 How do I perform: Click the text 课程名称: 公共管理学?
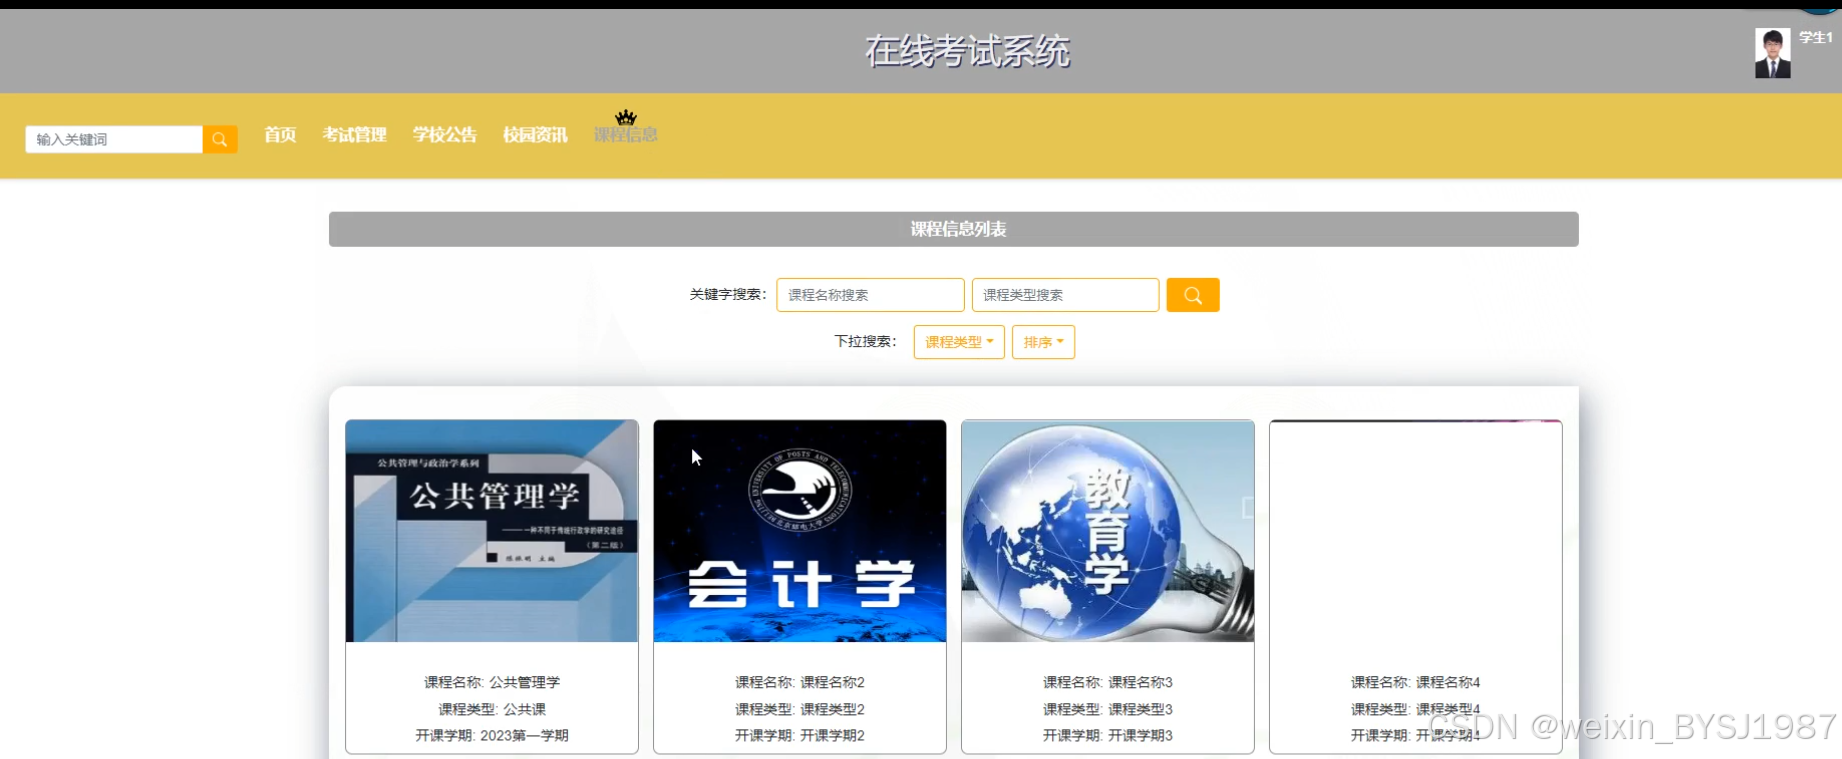pyautogui.click(x=492, y=682)
